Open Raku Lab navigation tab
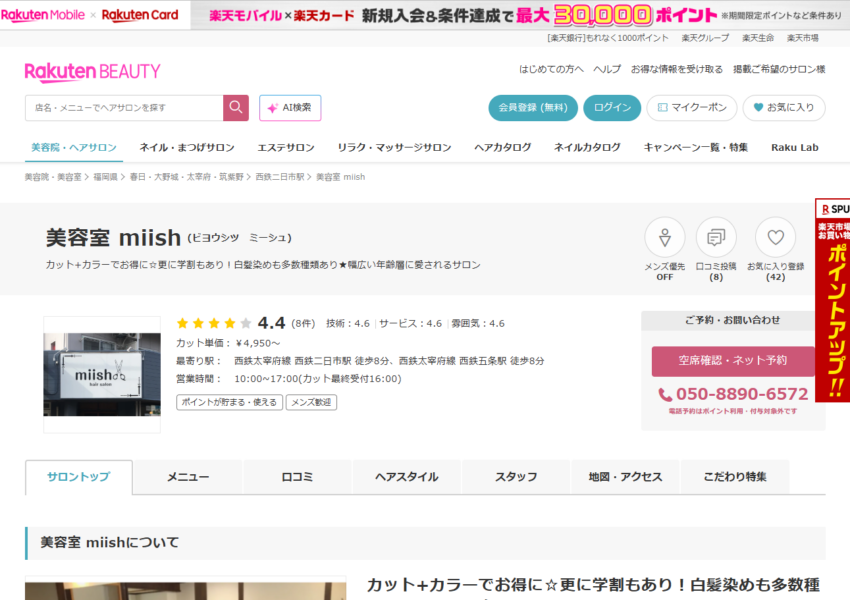850x600 pixels. (x=795, y=147)
